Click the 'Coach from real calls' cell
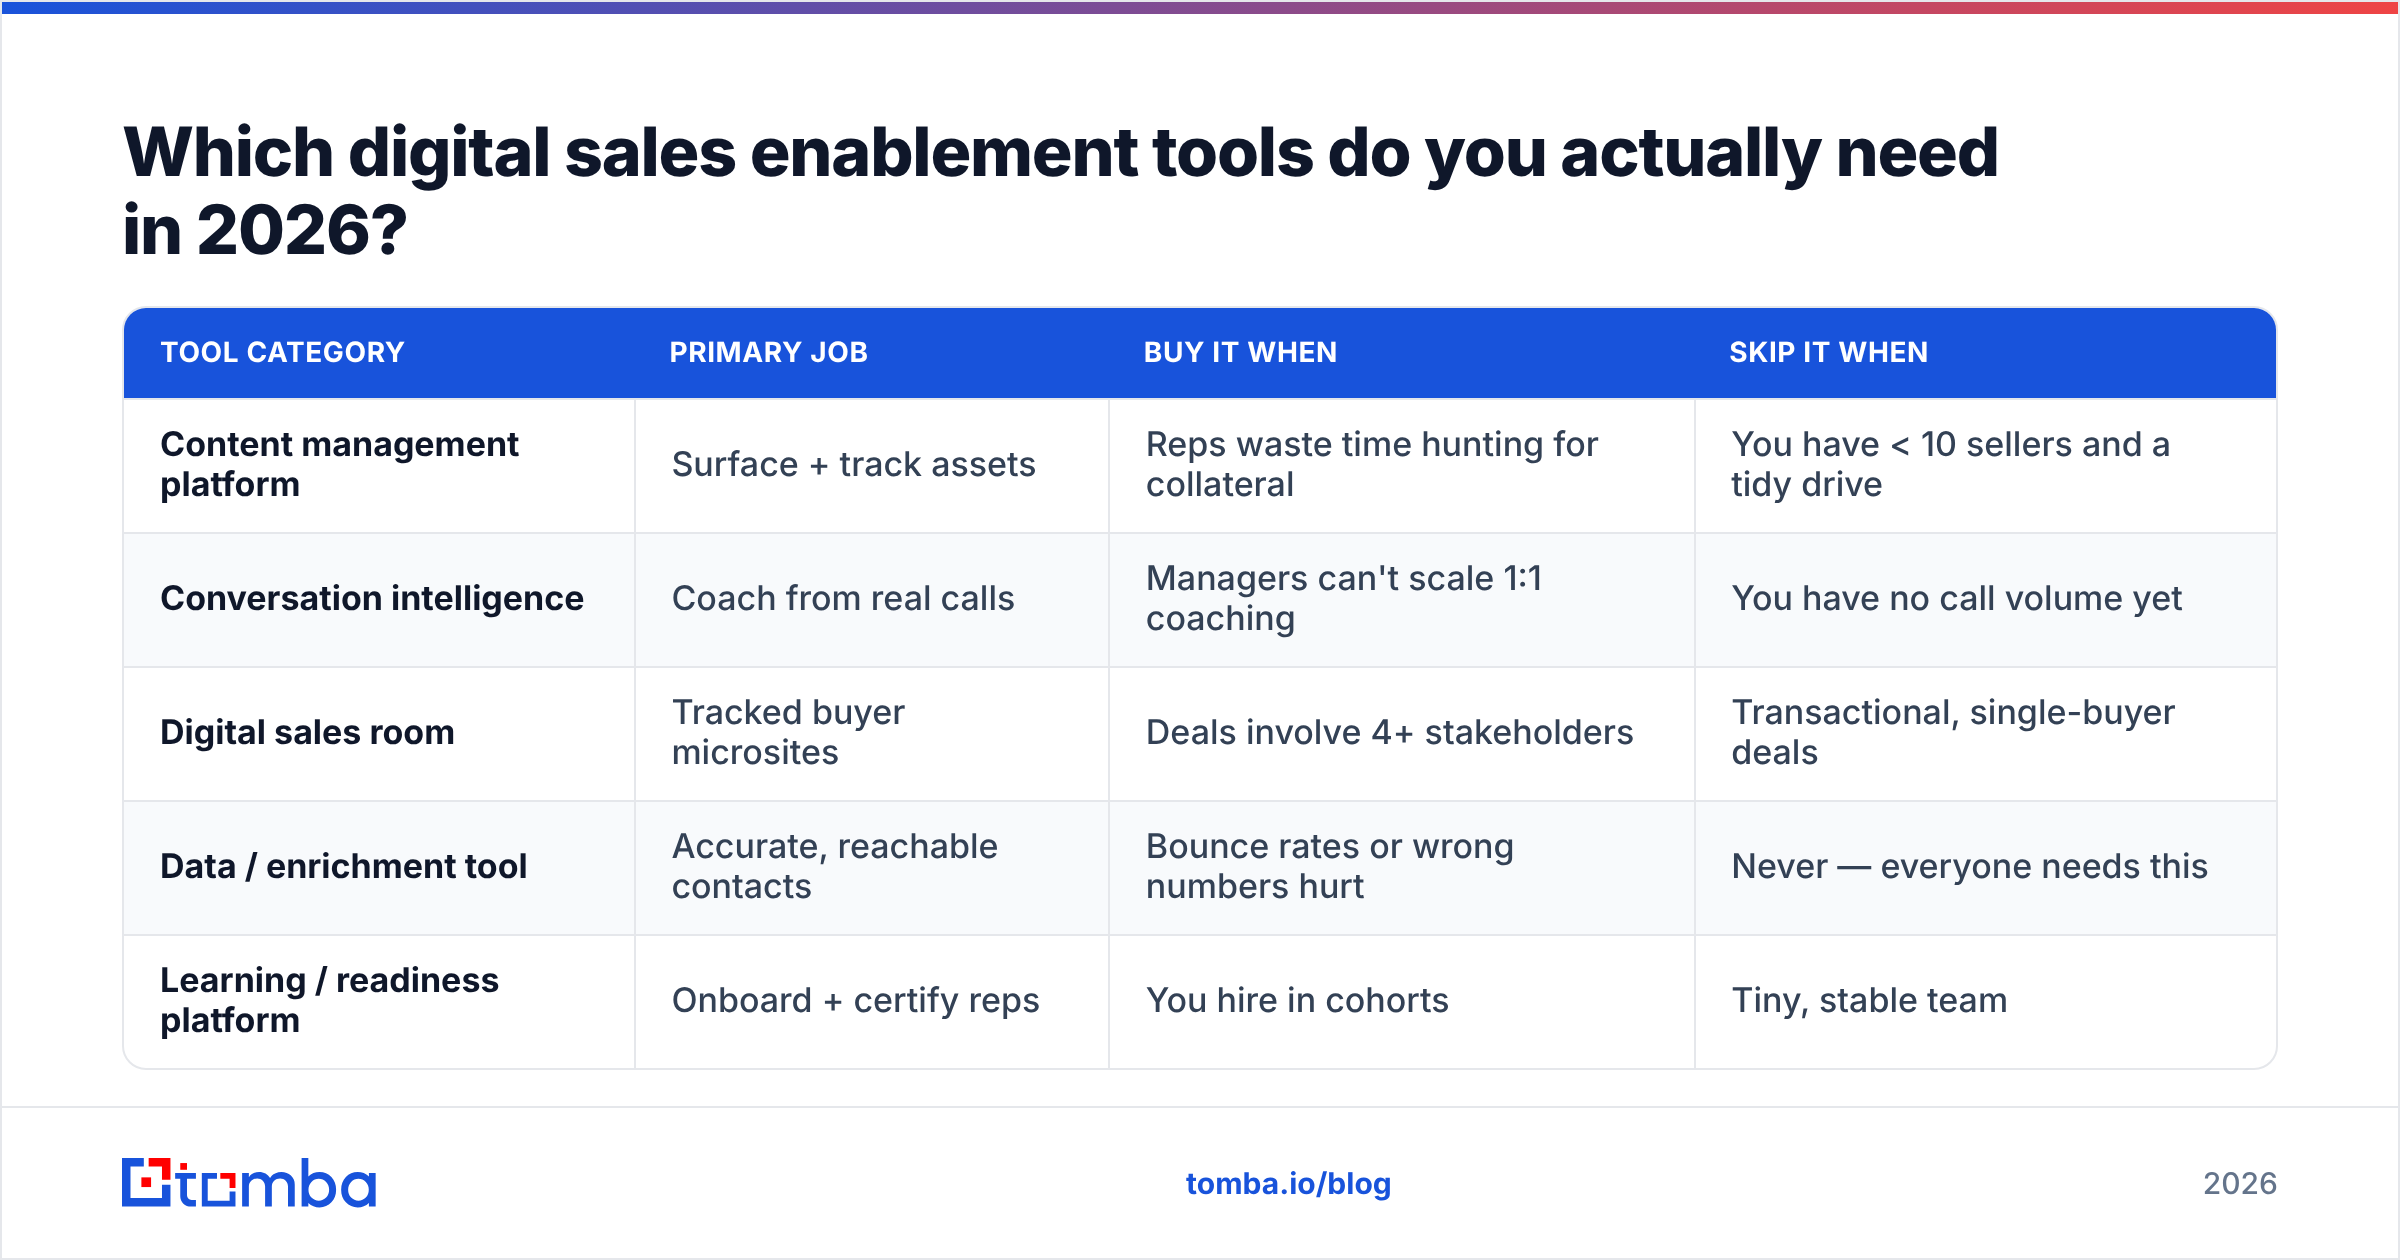 pos(872,600)
